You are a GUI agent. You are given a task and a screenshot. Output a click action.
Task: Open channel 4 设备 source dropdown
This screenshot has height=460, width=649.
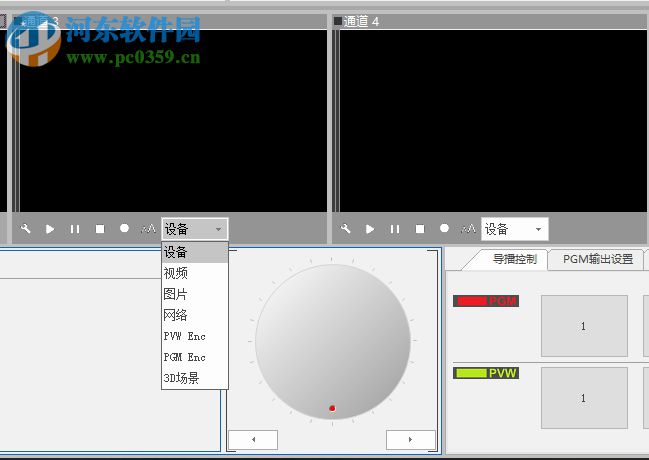click(x=514, y=229)
